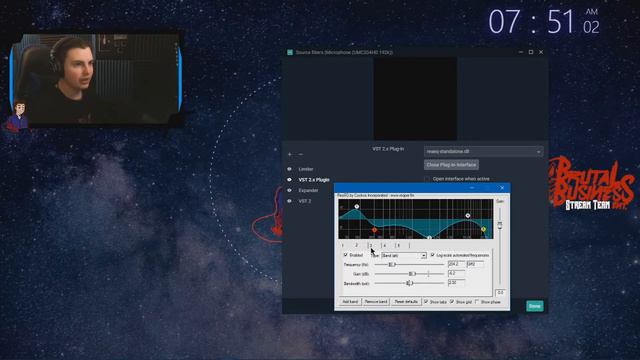Select the white band 4 point on the EQ graph
The image size is (640, 360).
point(468,215)
